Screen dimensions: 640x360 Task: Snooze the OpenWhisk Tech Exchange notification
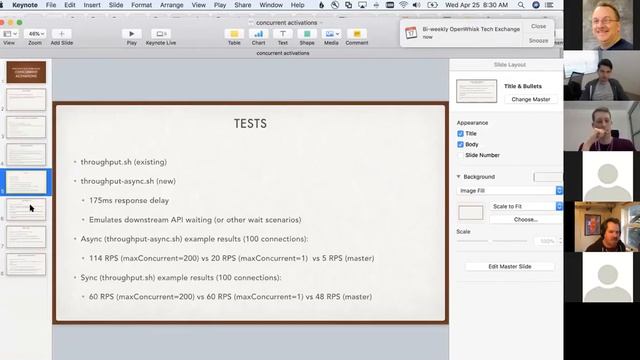point(538,41)
